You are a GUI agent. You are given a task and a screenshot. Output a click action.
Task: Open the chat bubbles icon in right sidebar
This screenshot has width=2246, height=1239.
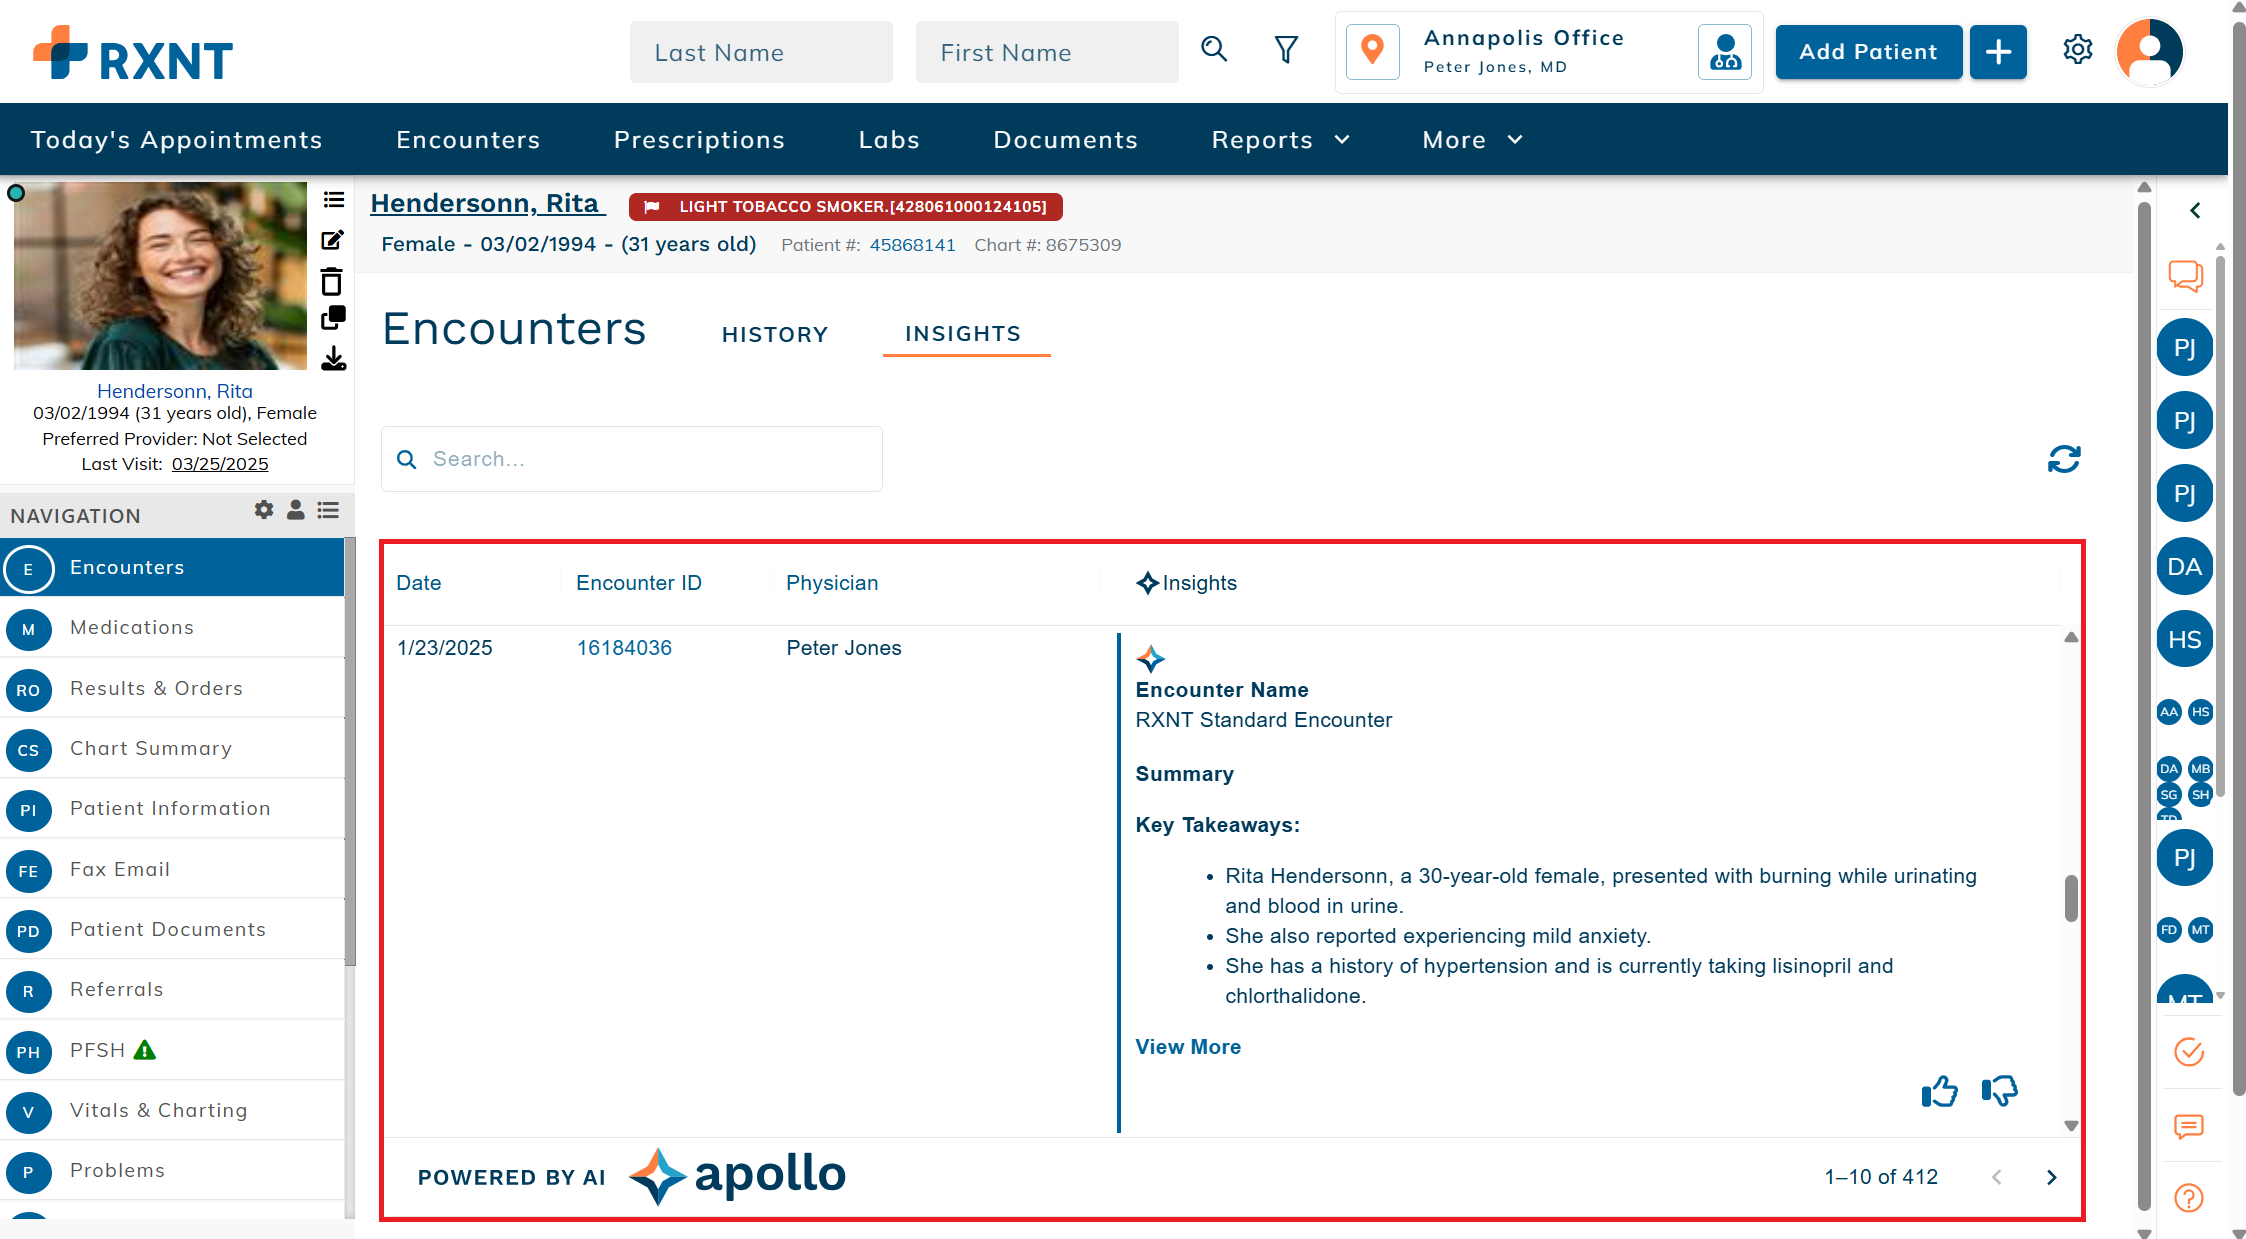(x=2186, y=276)
